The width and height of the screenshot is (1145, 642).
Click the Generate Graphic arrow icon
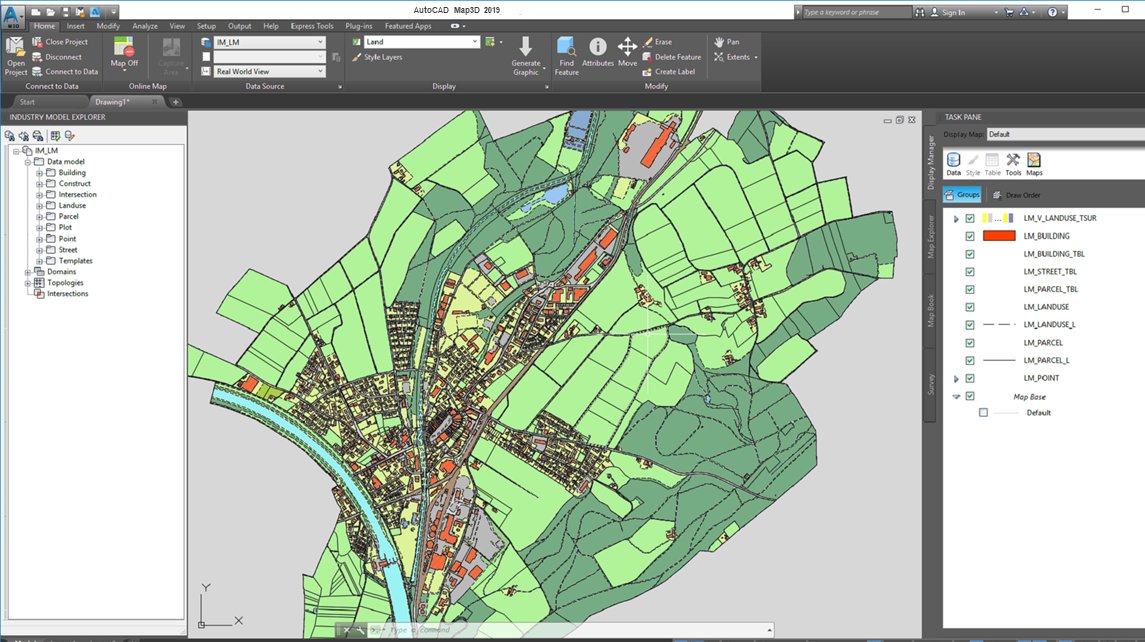click(525, 47)
